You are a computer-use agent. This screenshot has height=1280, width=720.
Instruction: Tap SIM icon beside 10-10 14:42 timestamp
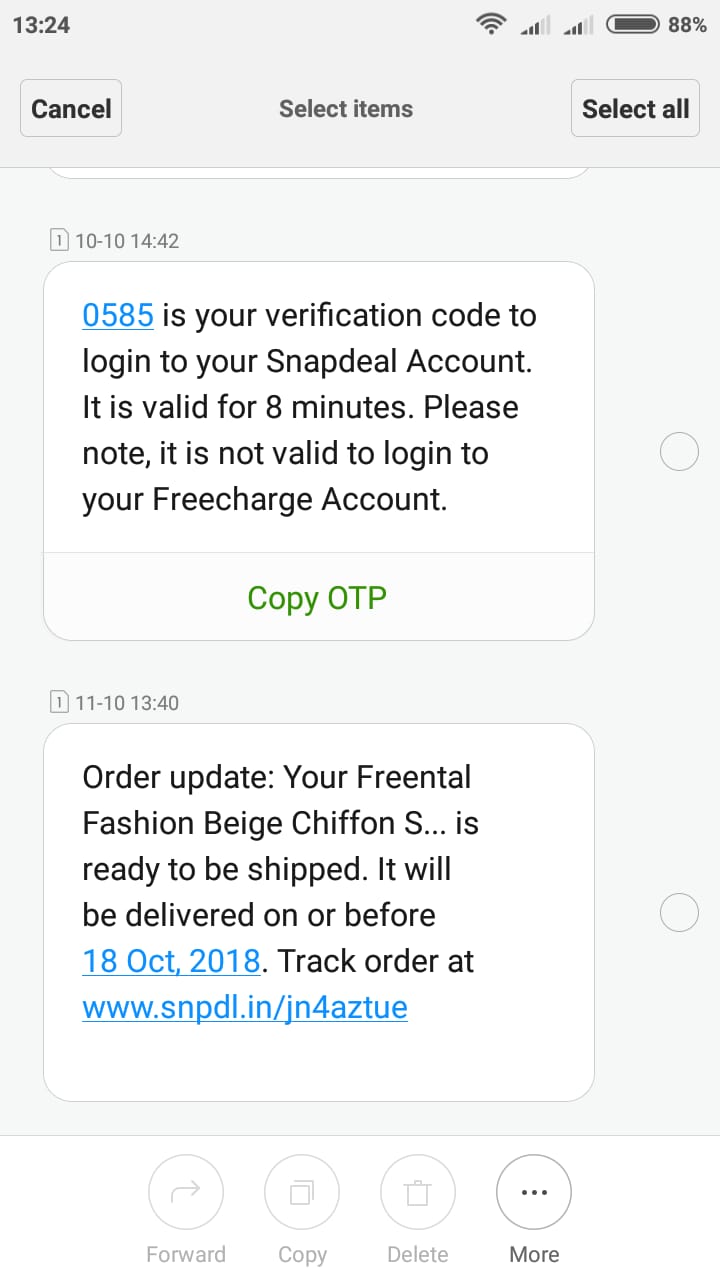(x=59, y=240)
